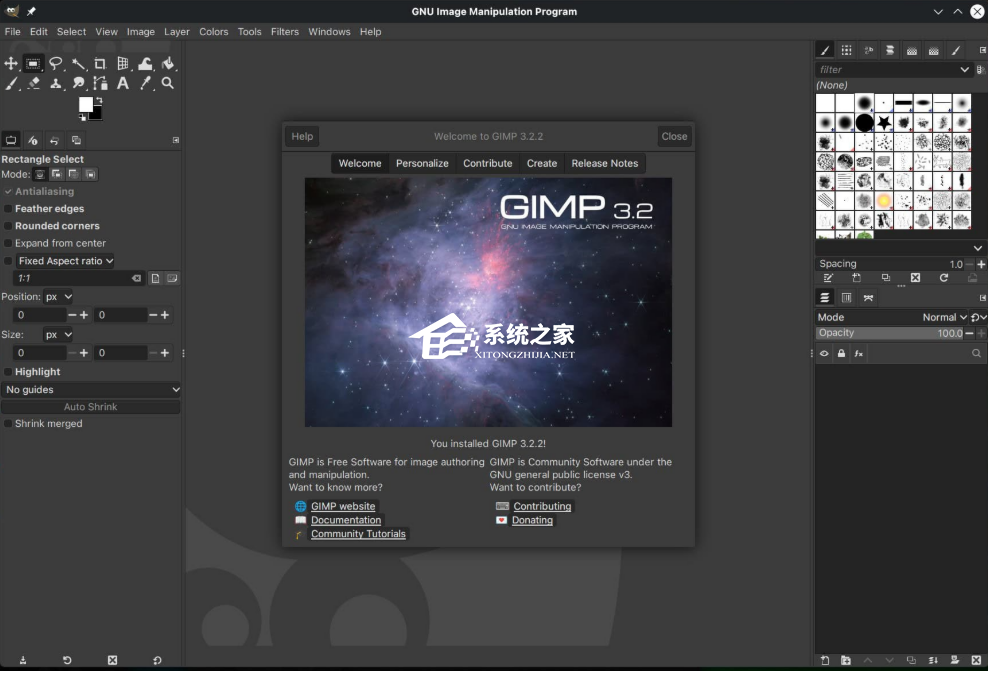
Task: Click the Auto Shrink button
Action: tap(91, 407)
